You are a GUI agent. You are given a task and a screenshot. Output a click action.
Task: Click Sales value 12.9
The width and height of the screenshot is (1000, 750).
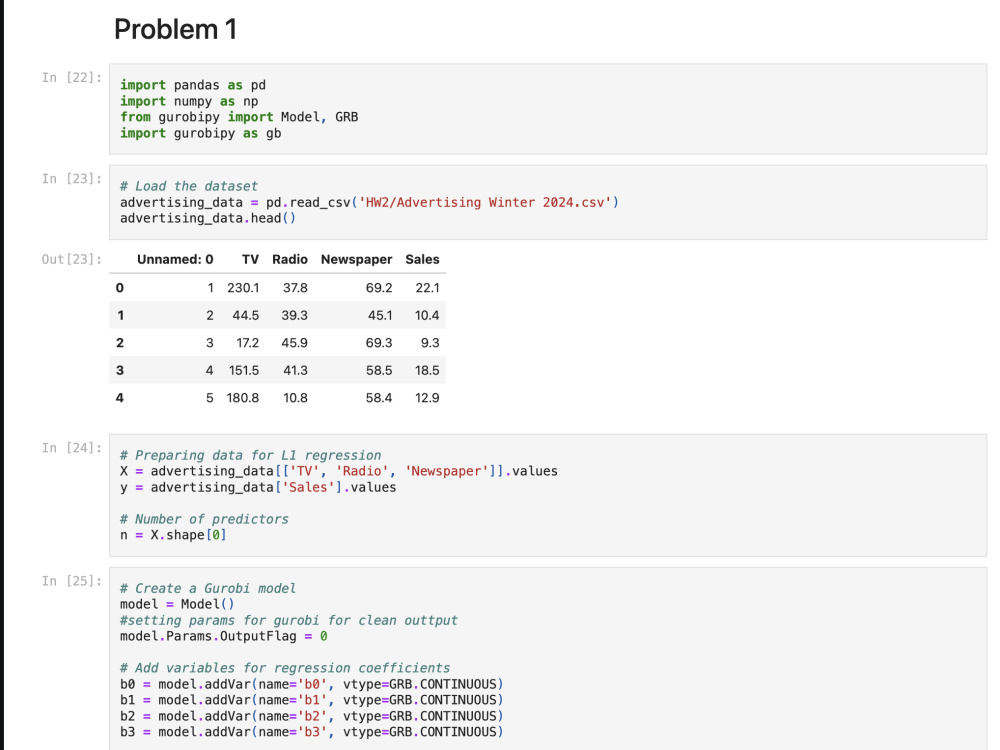(427, 397)
